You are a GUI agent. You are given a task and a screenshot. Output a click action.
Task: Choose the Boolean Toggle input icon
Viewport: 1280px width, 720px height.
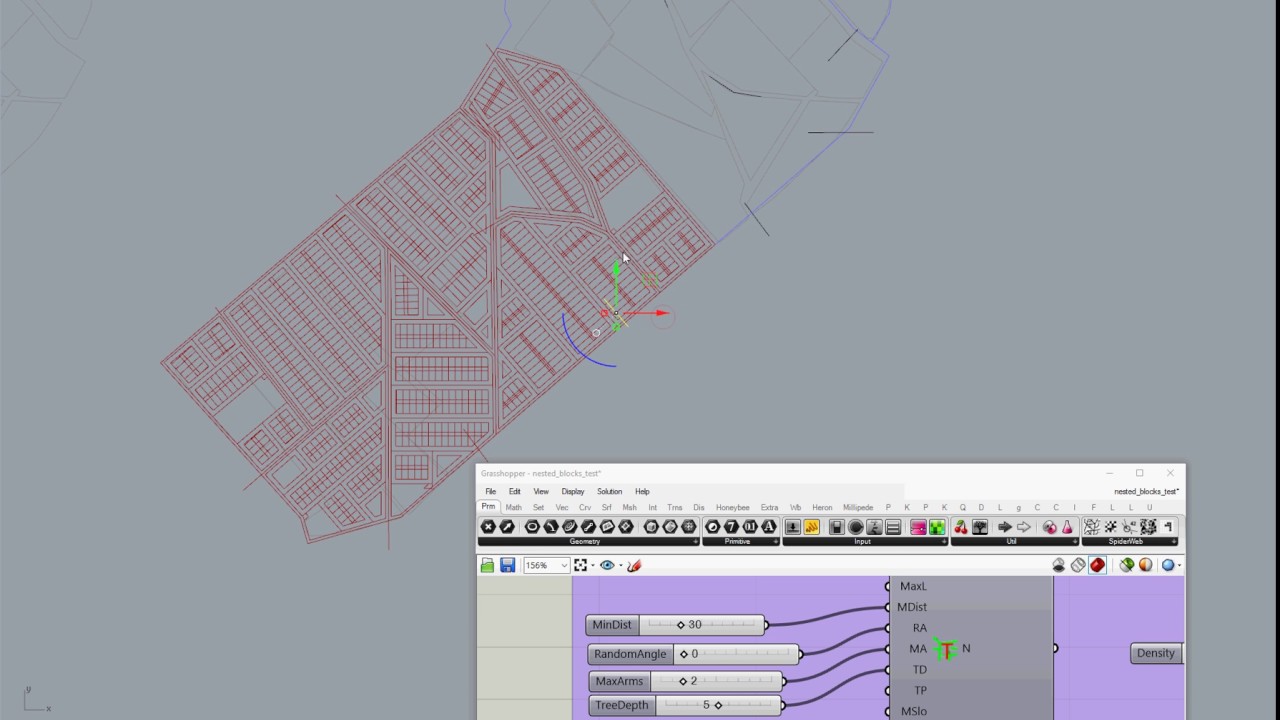(x=837, y=527)
